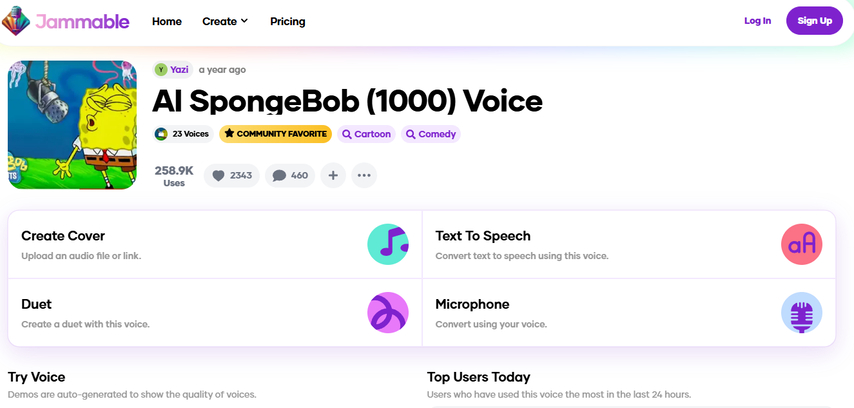854x408 pixels.
Task: Click the Log In link
Action: [x=757, y=21]
